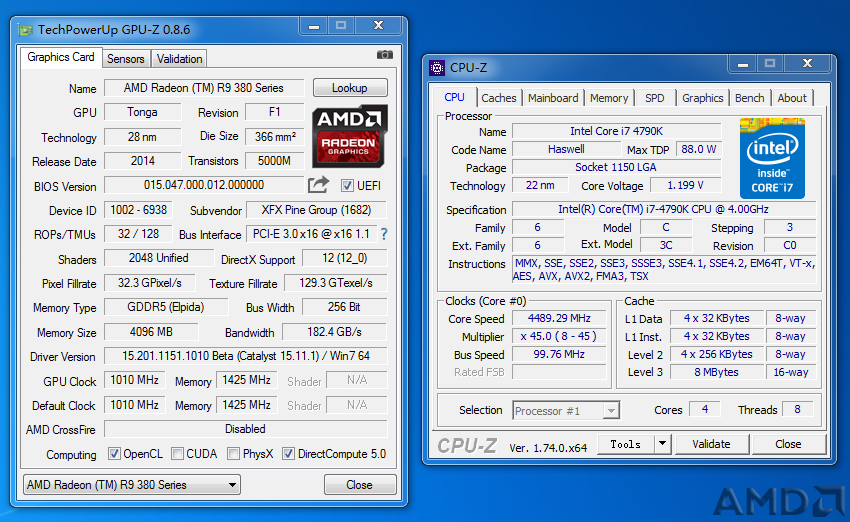Click the Core Speed value 4489.29 MHz
Viewport: 850px width, 522px height.
(x=559, y=318)
